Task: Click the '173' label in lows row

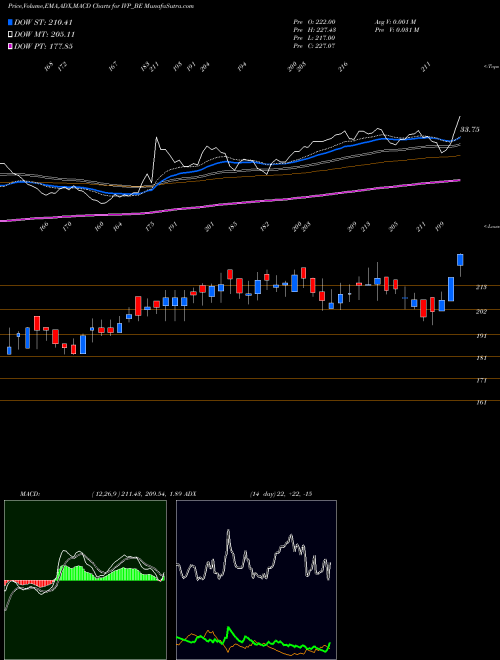Action: click(x=149, y=227)
